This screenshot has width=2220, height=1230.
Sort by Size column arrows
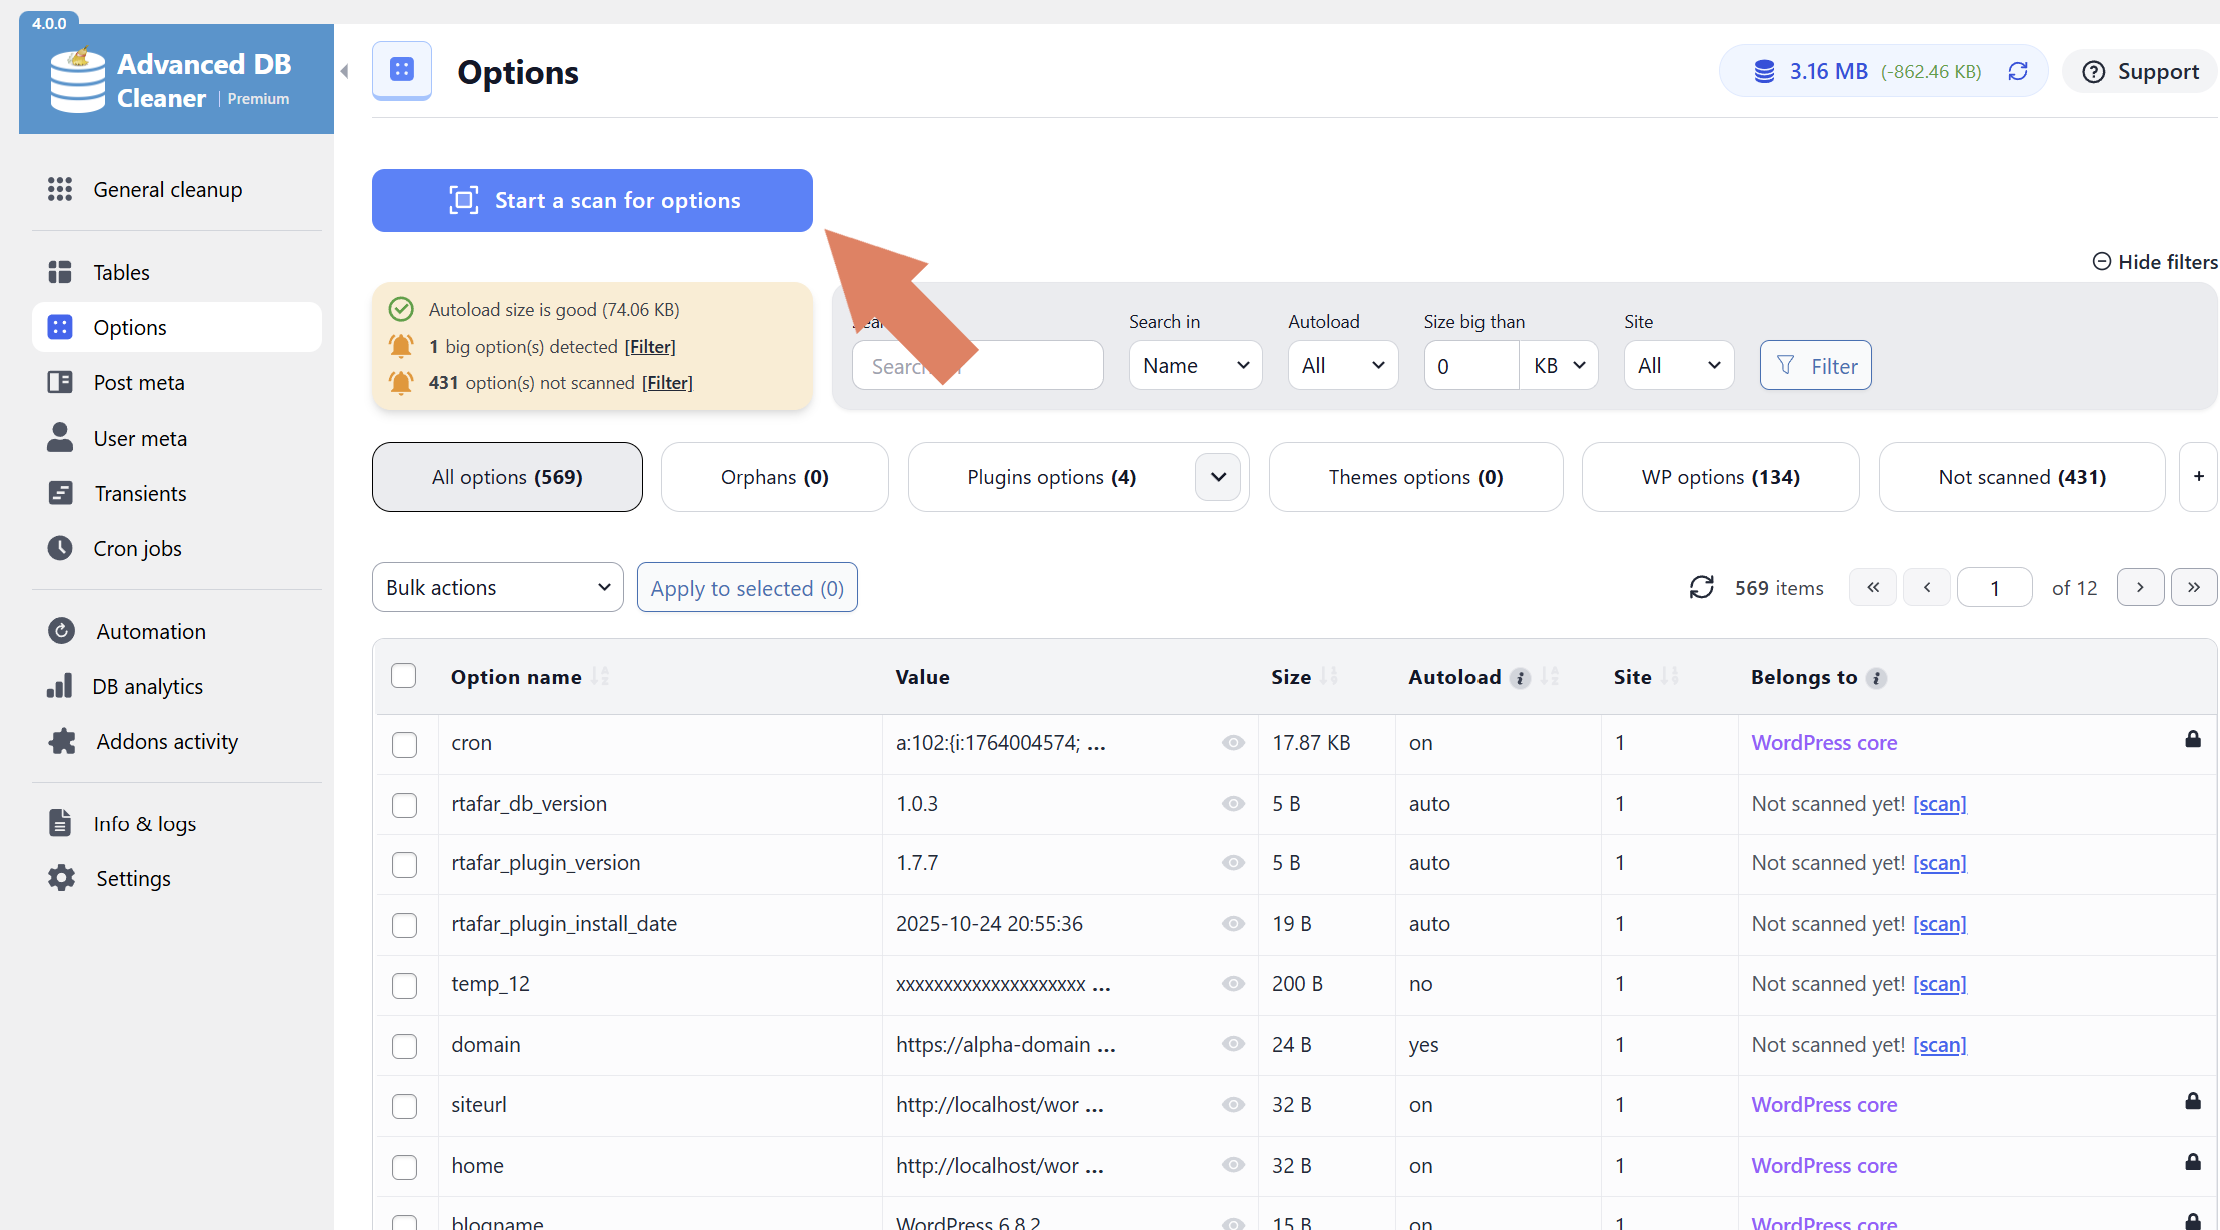point(1329,677)
